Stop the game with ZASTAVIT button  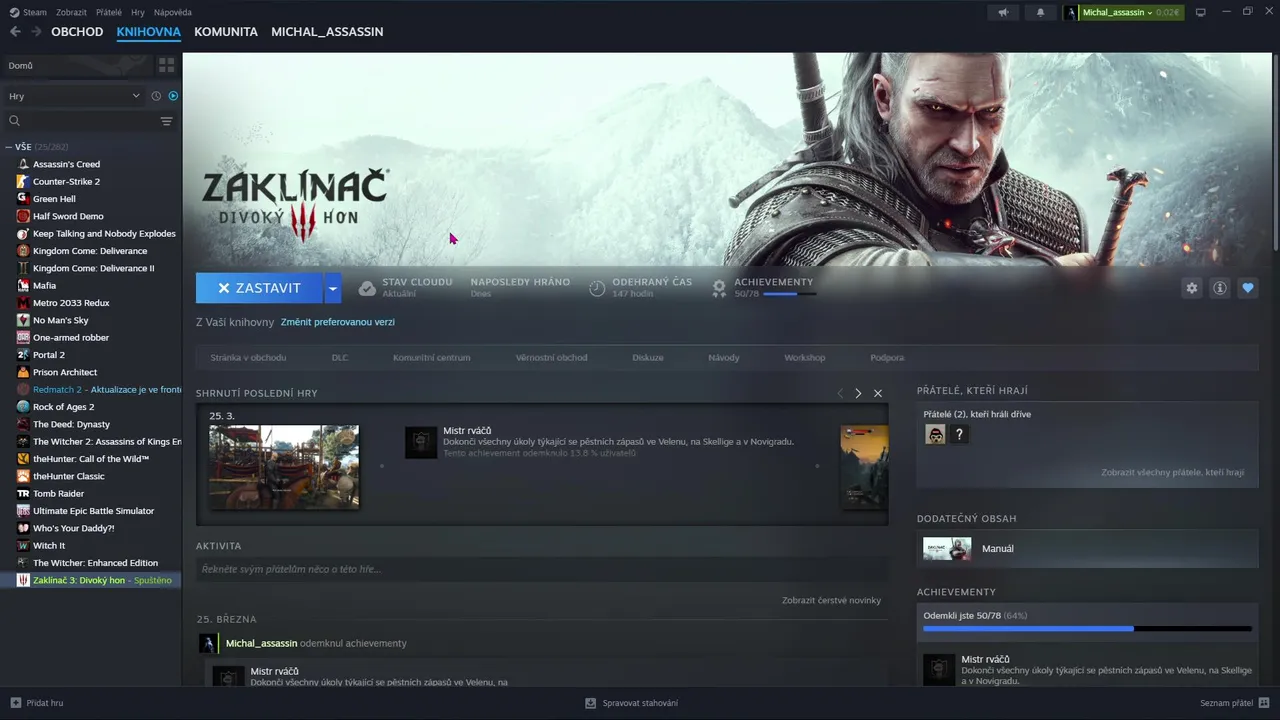[259, 288]
